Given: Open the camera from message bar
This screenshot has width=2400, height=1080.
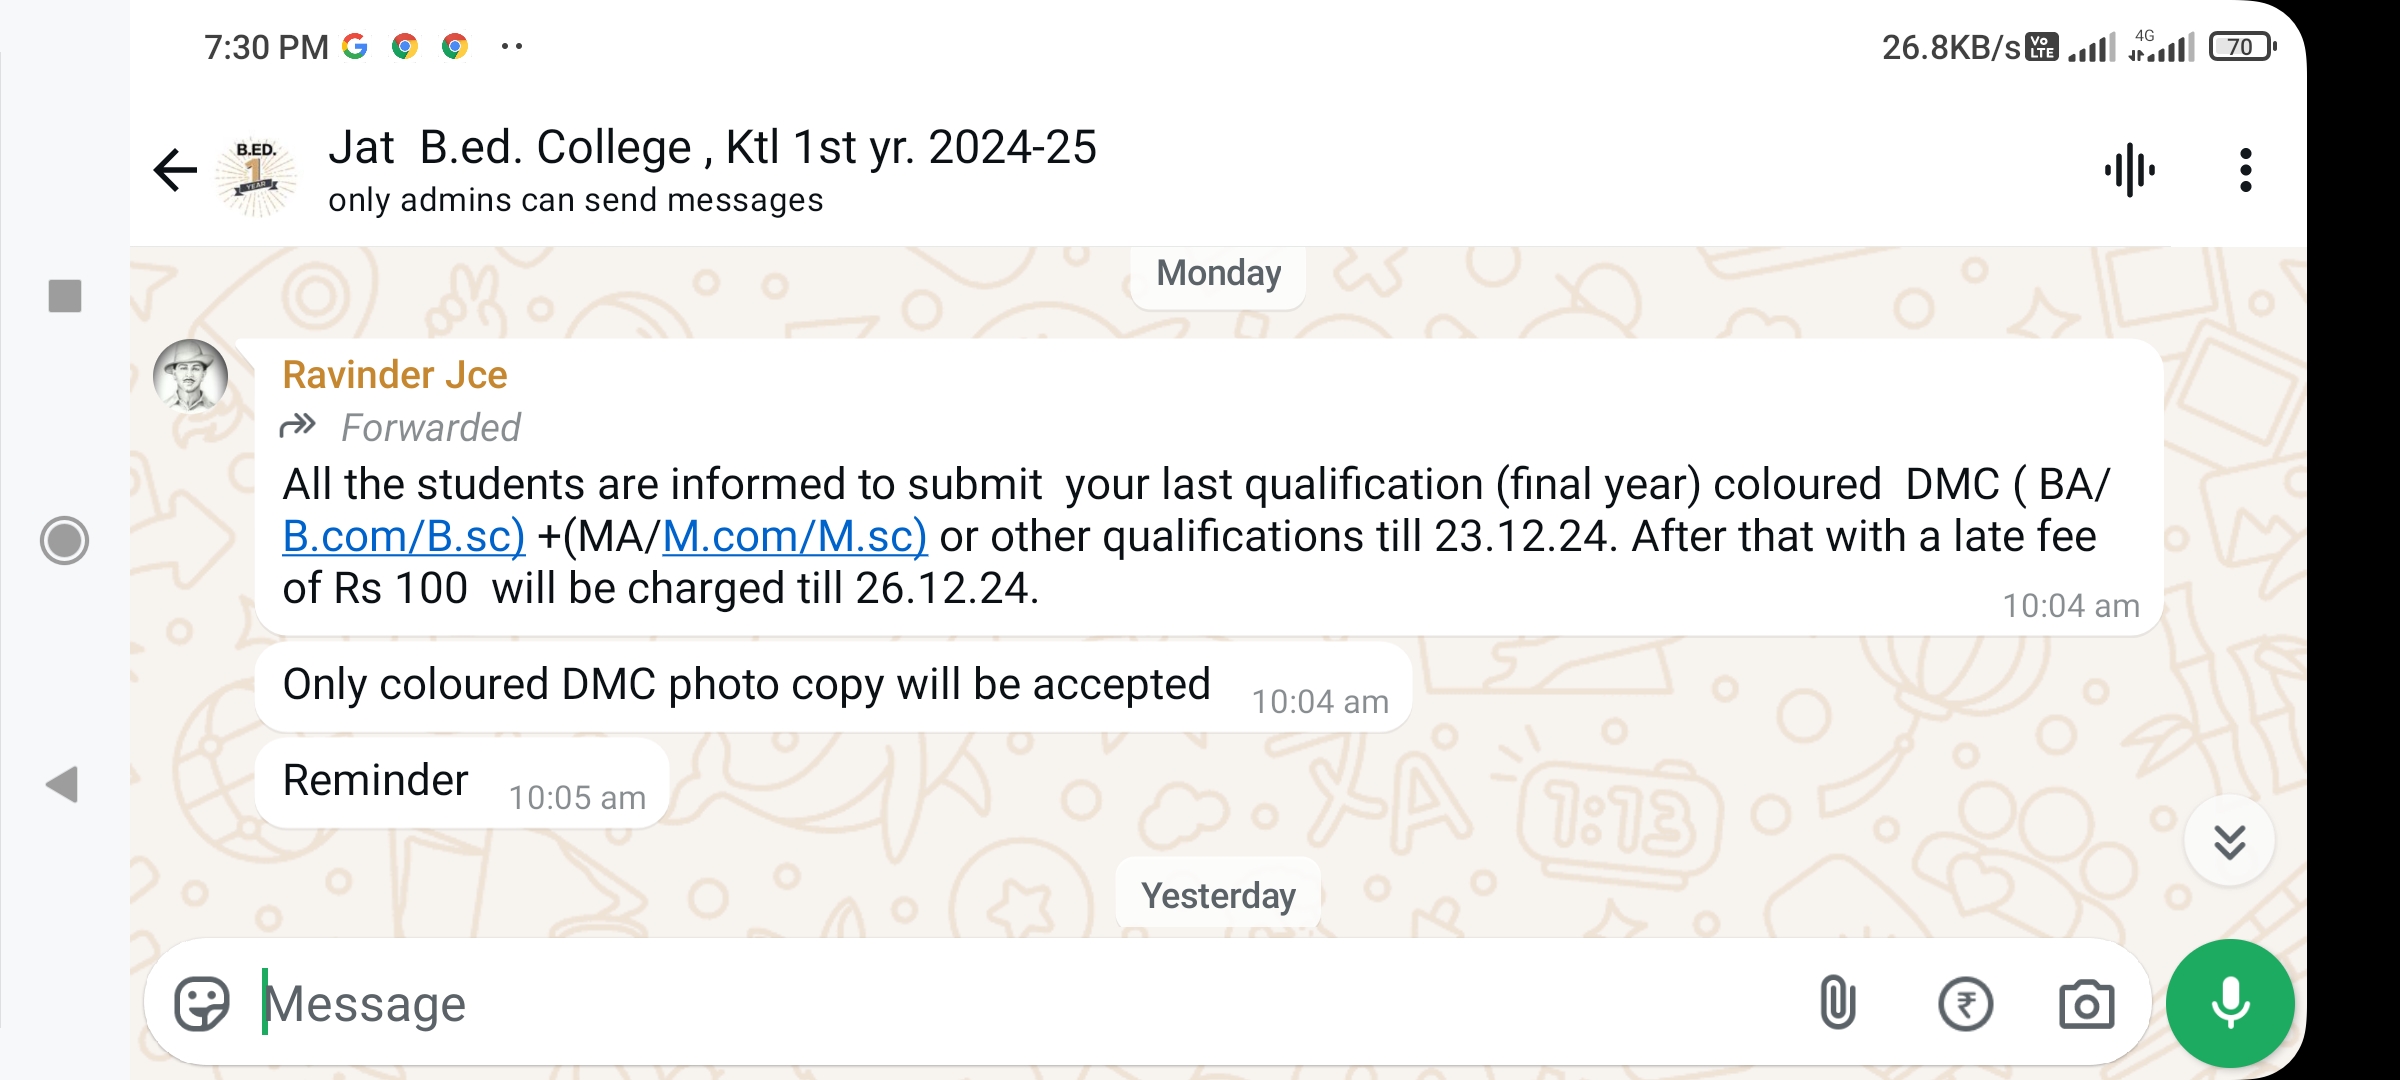Looking at the screenshot, I should click(2086, 1004).
